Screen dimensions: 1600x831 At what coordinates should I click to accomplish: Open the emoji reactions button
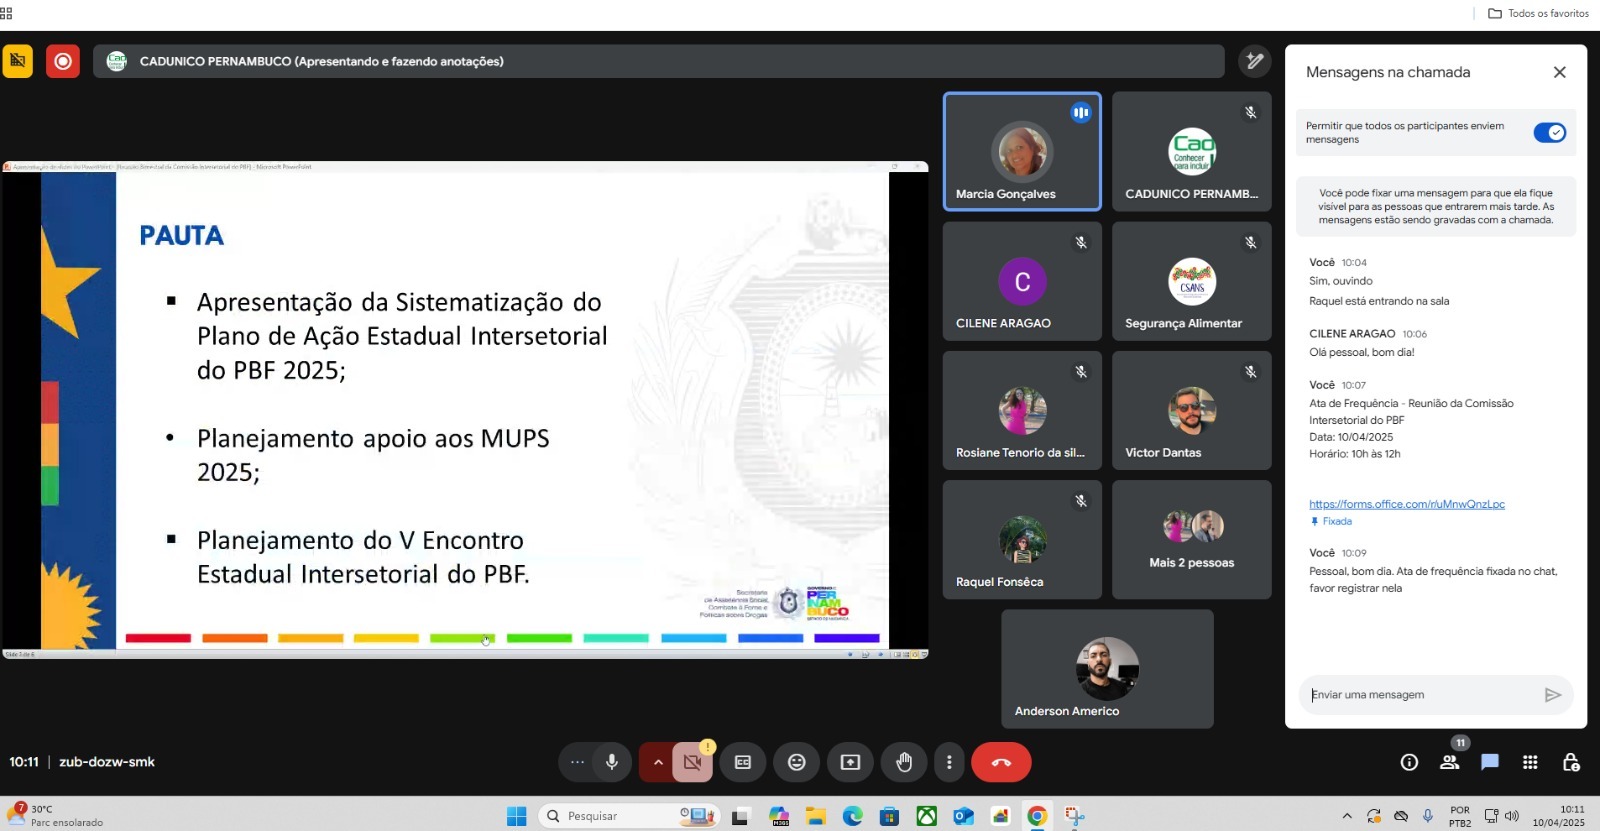796,762
